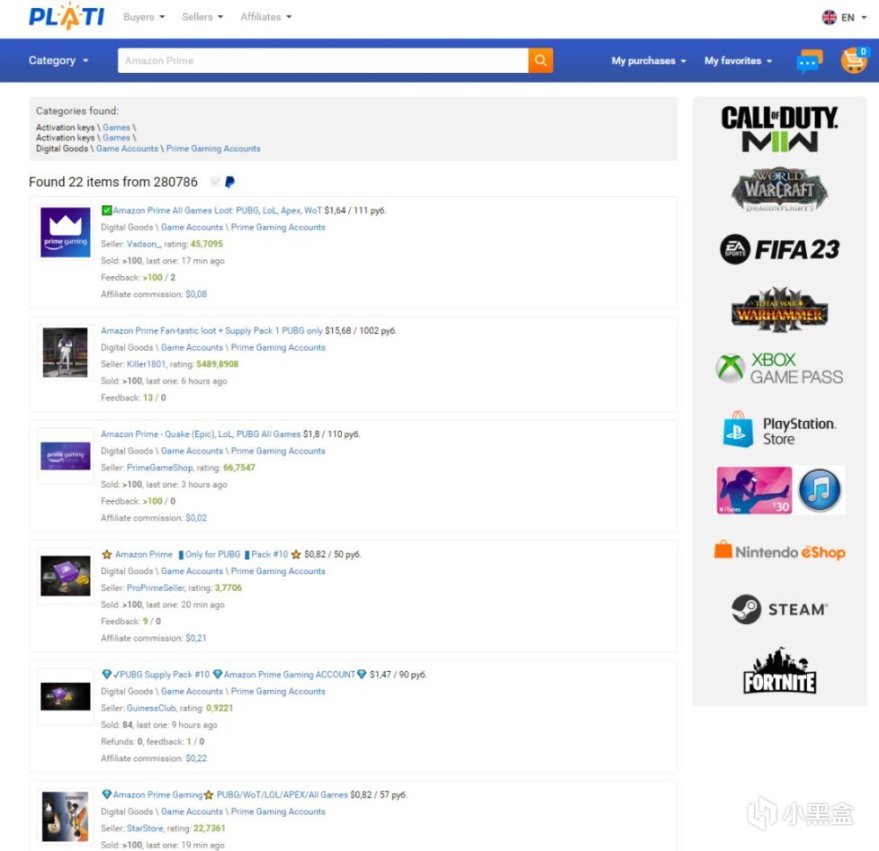Open the My purchases dropdown
This screenshot has height=851, width=879.
click(649, 61)
